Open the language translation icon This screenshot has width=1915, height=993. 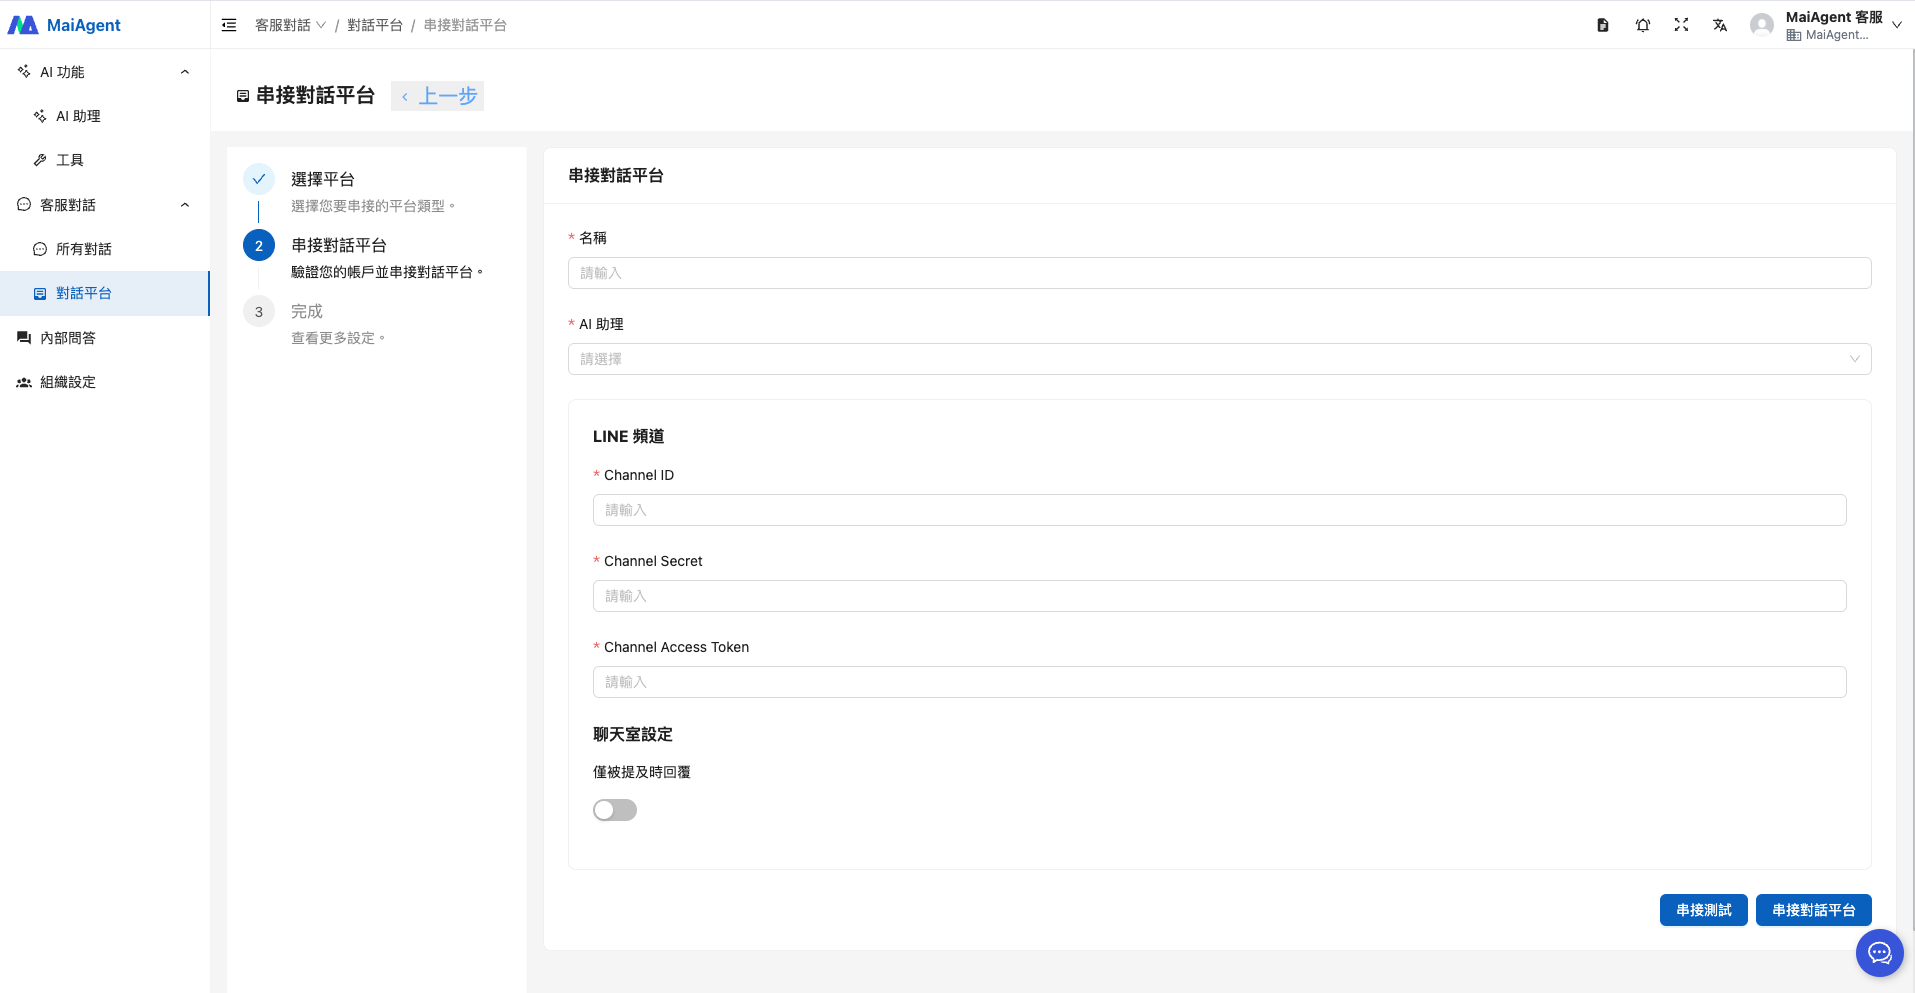[x=1720, y=25]
